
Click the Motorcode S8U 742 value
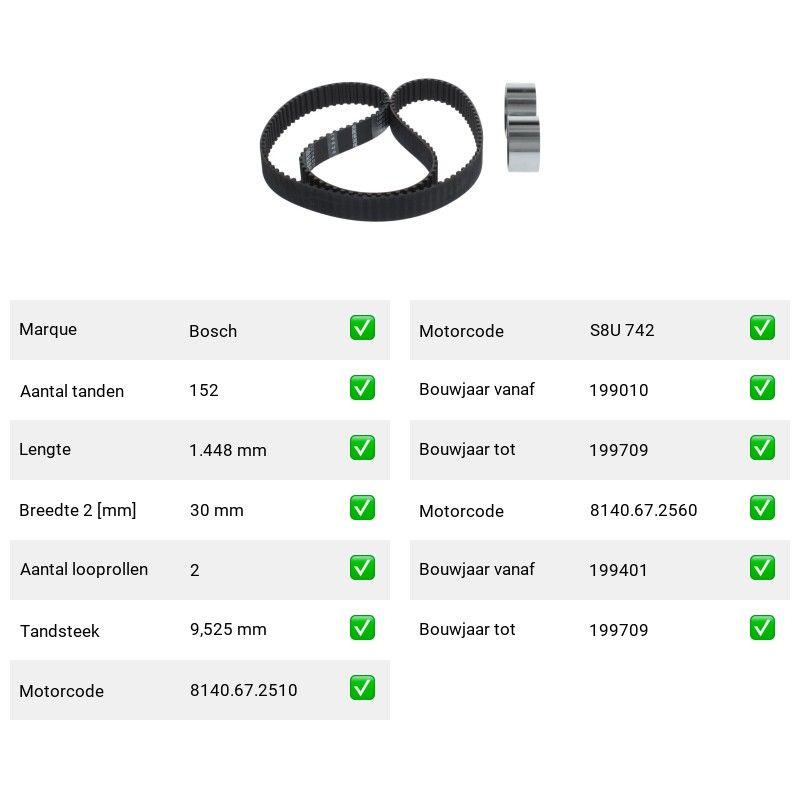pyautogui.click(x=622, y=330)
